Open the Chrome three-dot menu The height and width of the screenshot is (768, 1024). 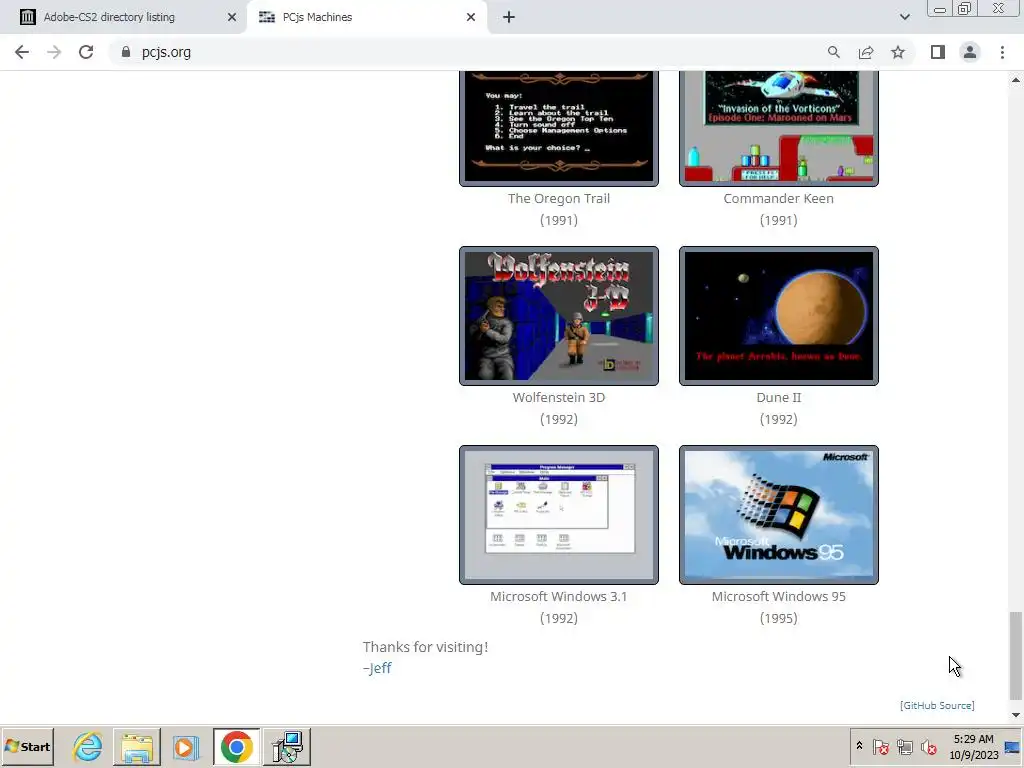pos(1002,52)
